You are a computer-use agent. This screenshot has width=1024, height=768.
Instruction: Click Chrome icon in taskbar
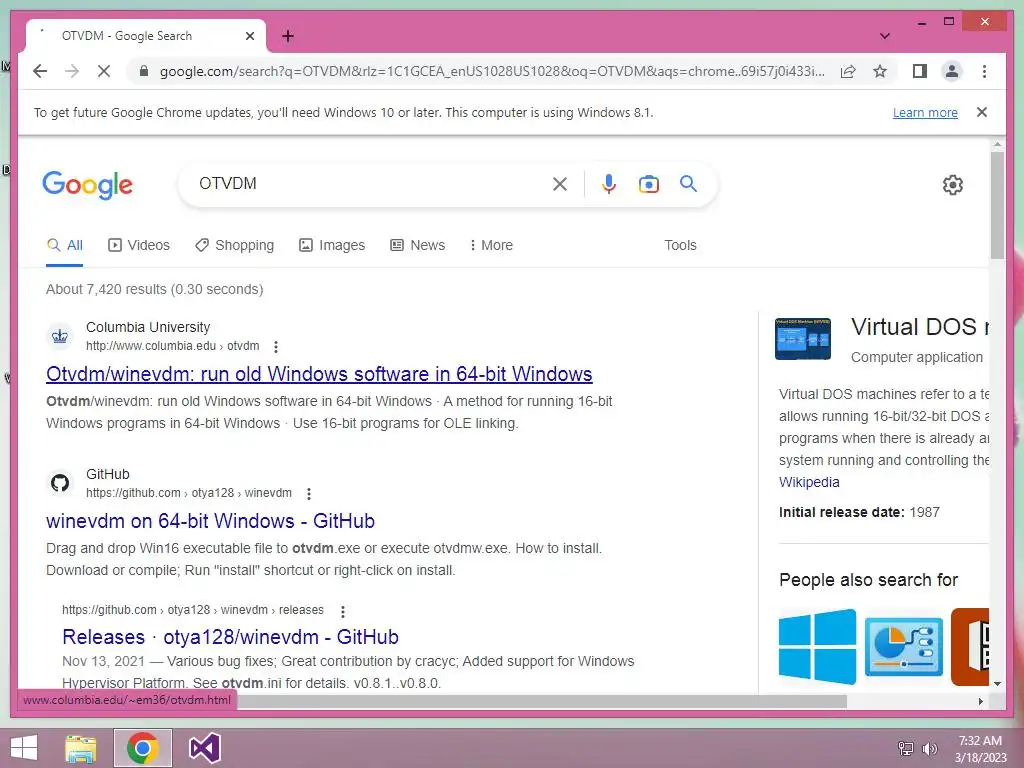[x=142, y=748]
